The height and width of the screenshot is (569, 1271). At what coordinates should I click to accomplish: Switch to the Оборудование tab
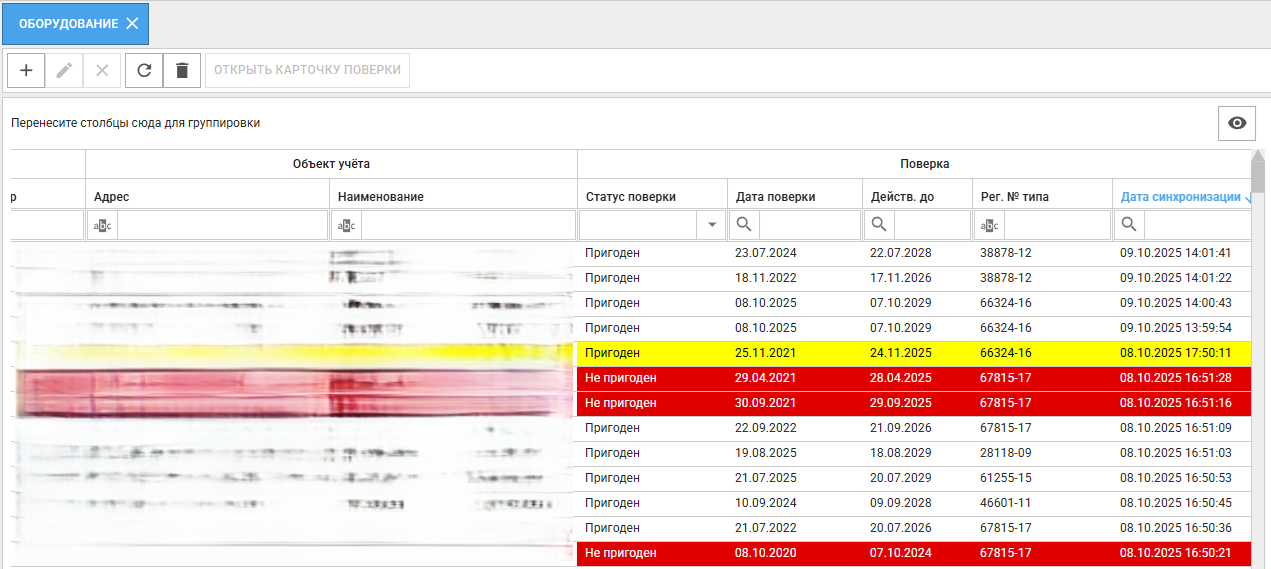click(68, 23)
